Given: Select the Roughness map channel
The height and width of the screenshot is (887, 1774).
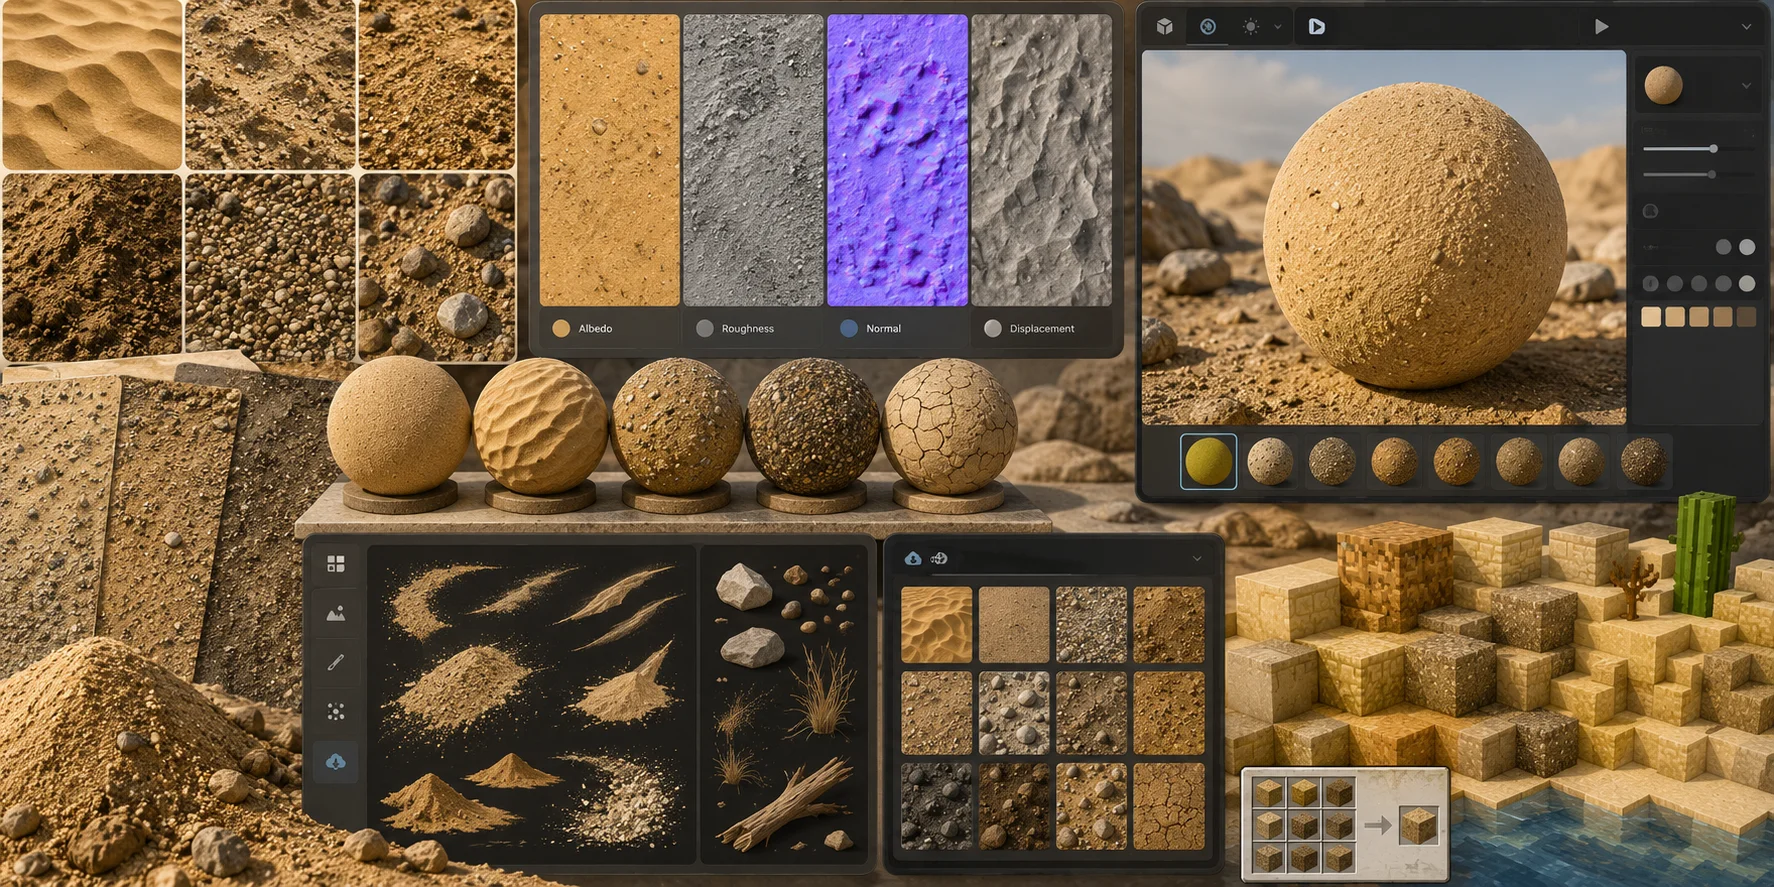Looking at the screenshot, I should pos(736,328).
